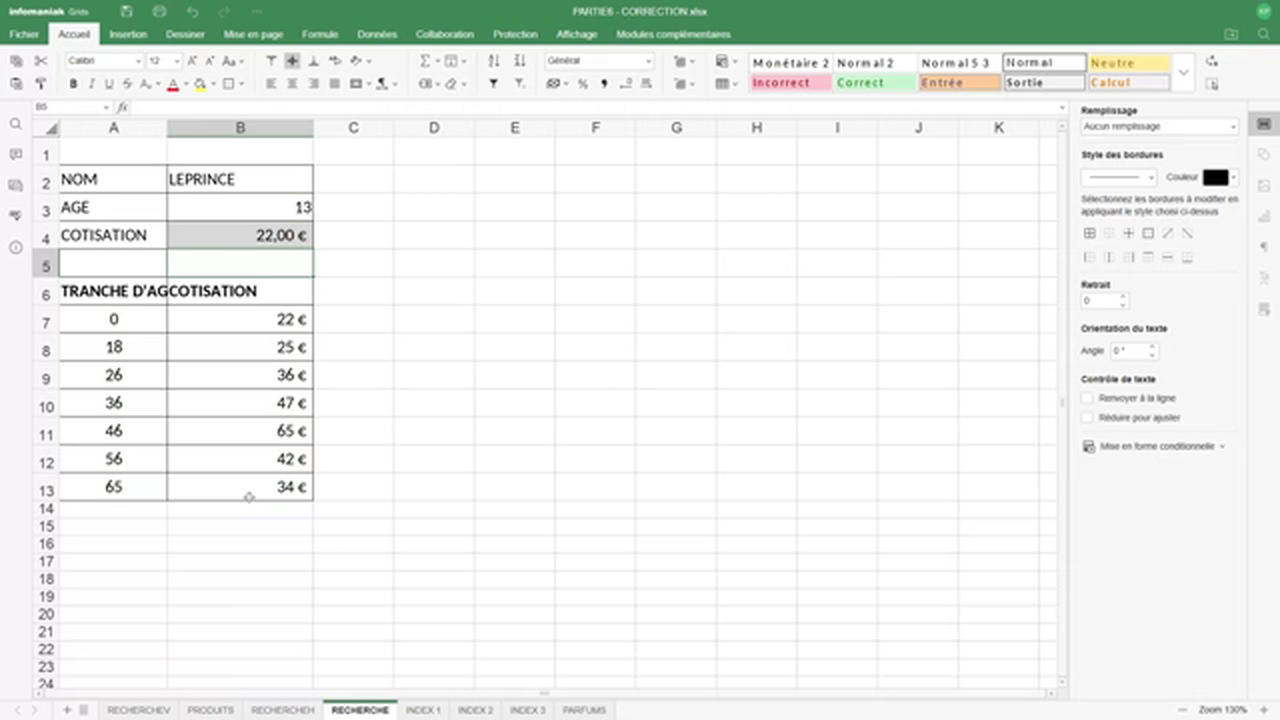Click the red font color button
The width and height of the screenshot is (1280, 720).
pos(172,84)
